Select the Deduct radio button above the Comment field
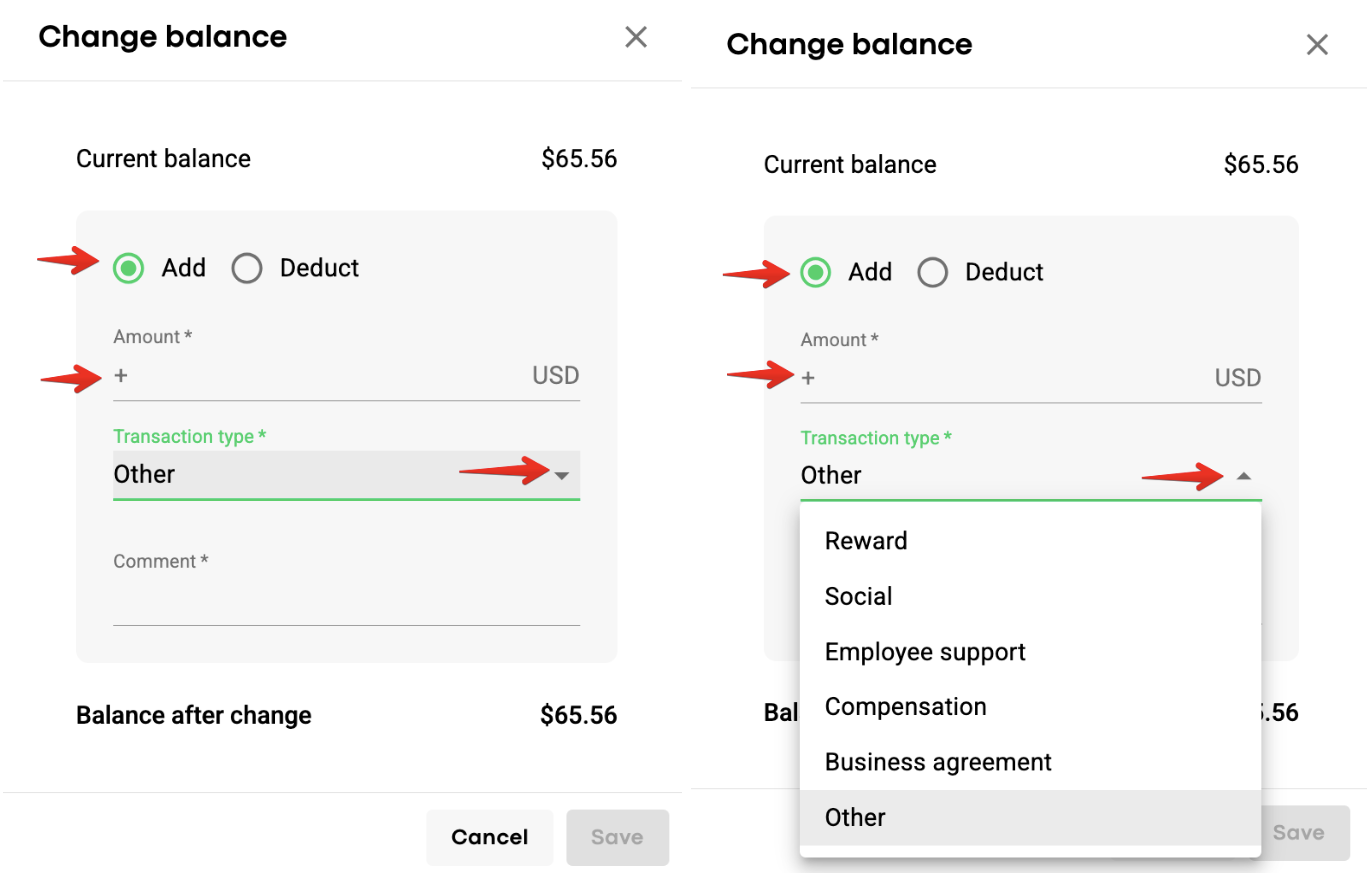 click(x=247, y=268)
